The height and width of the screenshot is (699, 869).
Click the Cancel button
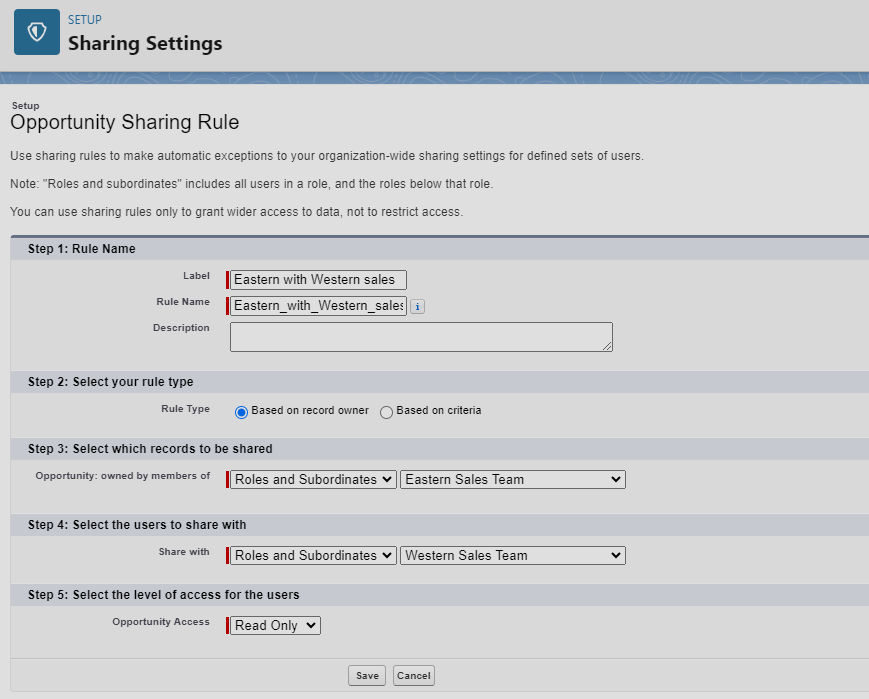tap(413, 676)
